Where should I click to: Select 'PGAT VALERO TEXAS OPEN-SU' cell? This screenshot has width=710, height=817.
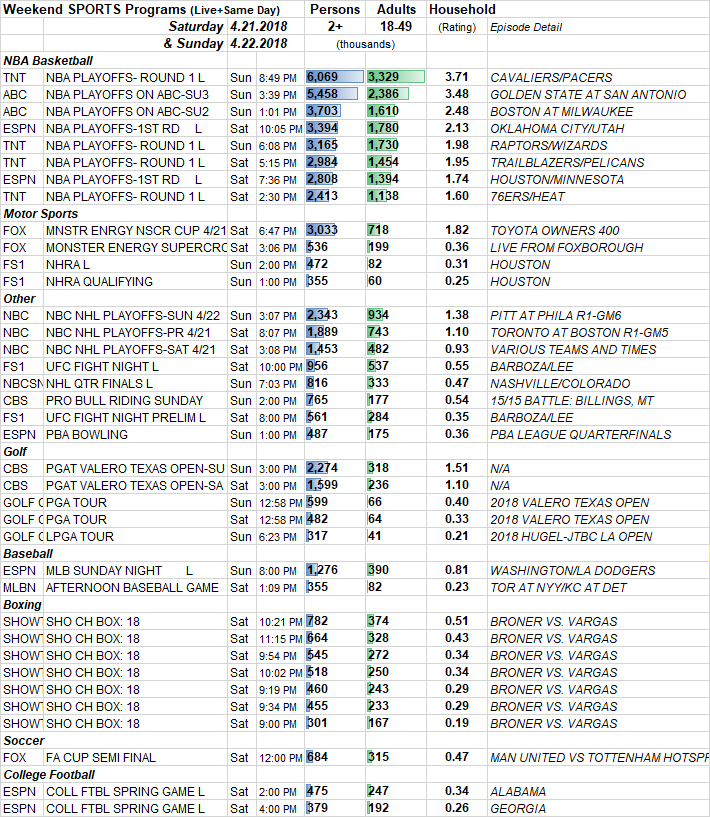point(135,469)
